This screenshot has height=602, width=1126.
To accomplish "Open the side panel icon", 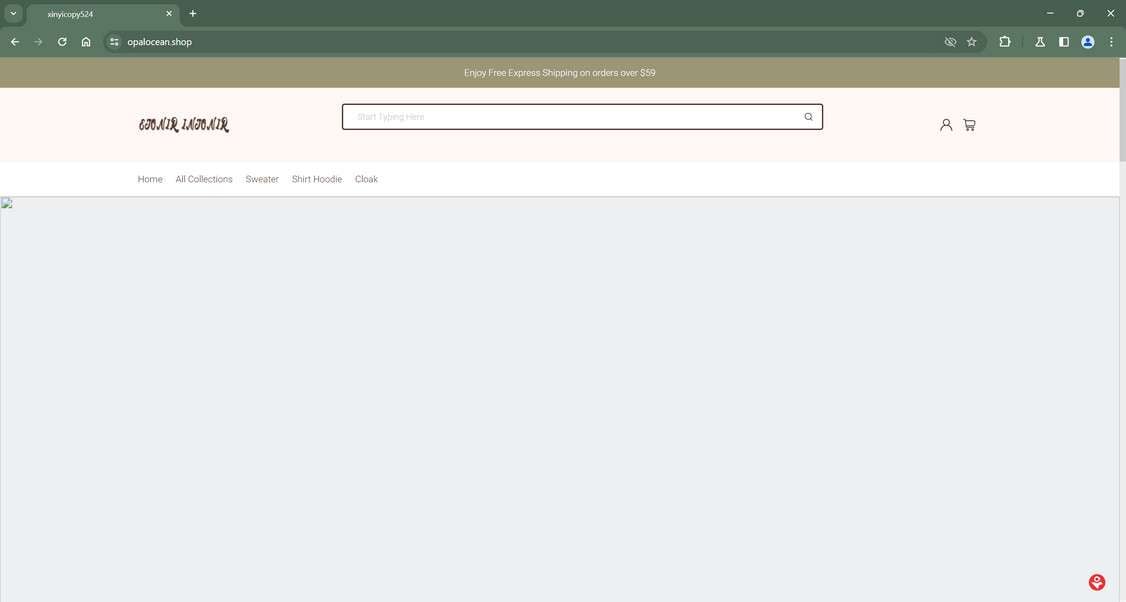I will coord(1062,41).
